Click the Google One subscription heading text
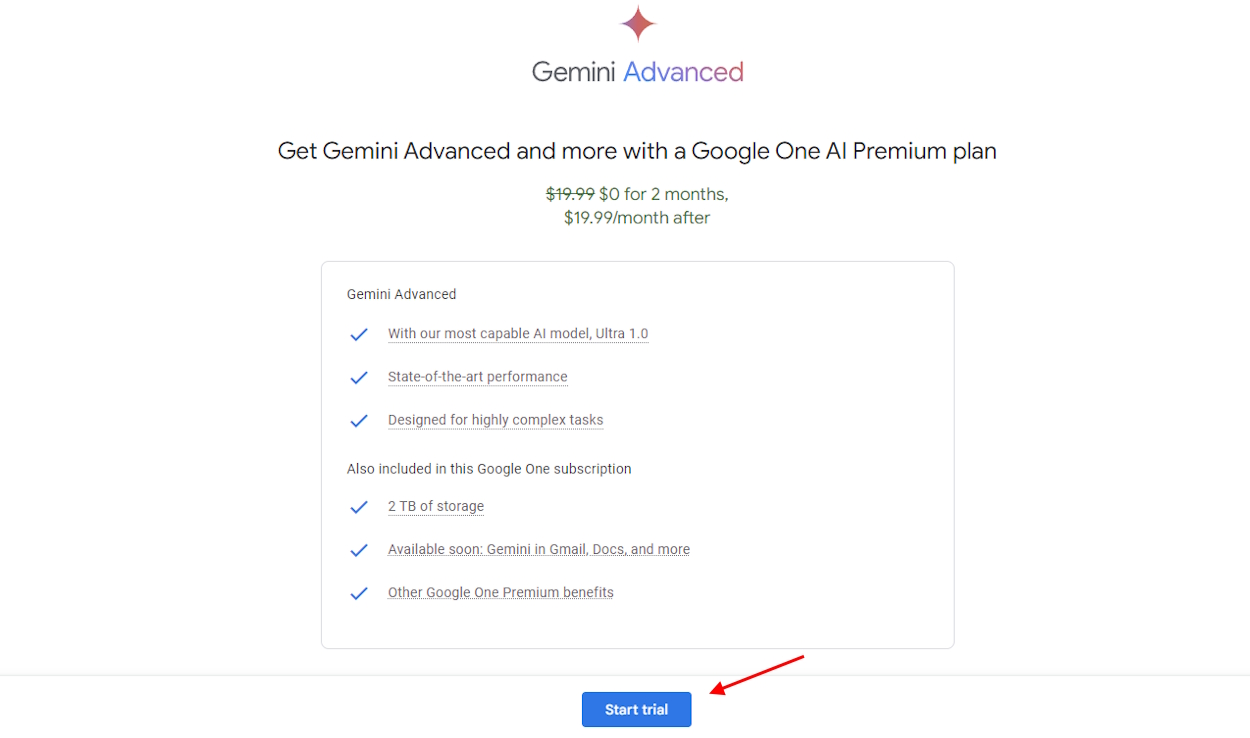This screenshot has height=738, width=1250. tap(489, 468)
